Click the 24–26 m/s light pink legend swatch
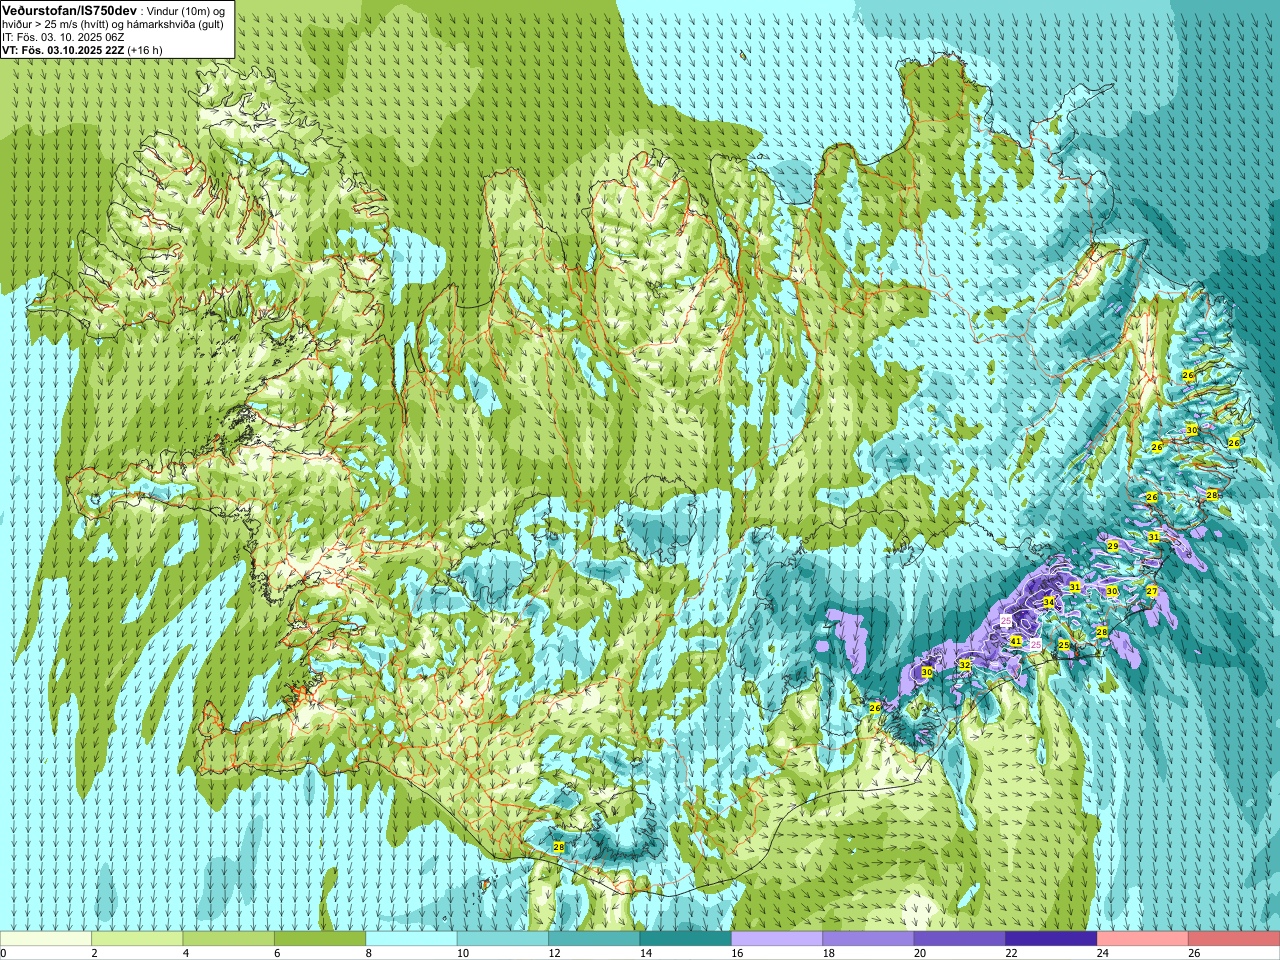 (x=1143, y=939)
